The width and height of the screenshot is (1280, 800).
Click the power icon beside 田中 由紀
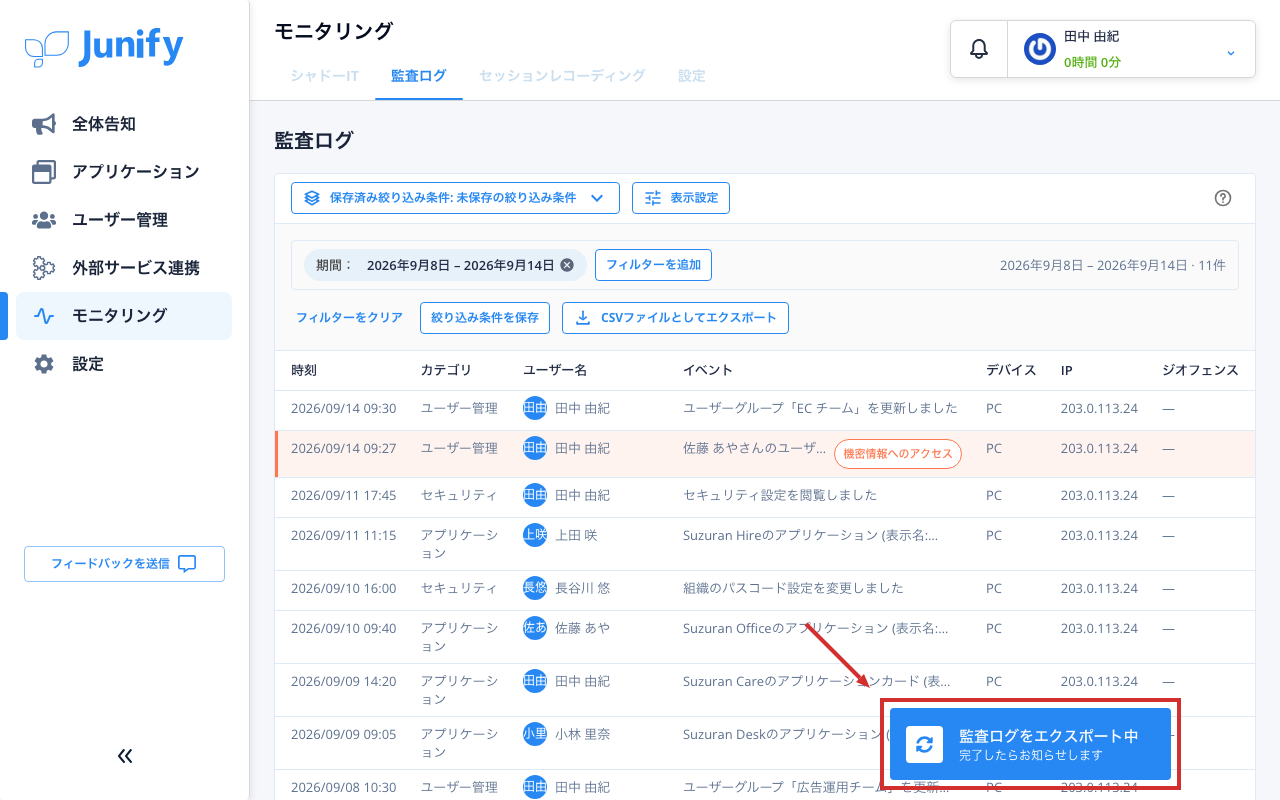pyautogui.click(x=1040, y=49)
